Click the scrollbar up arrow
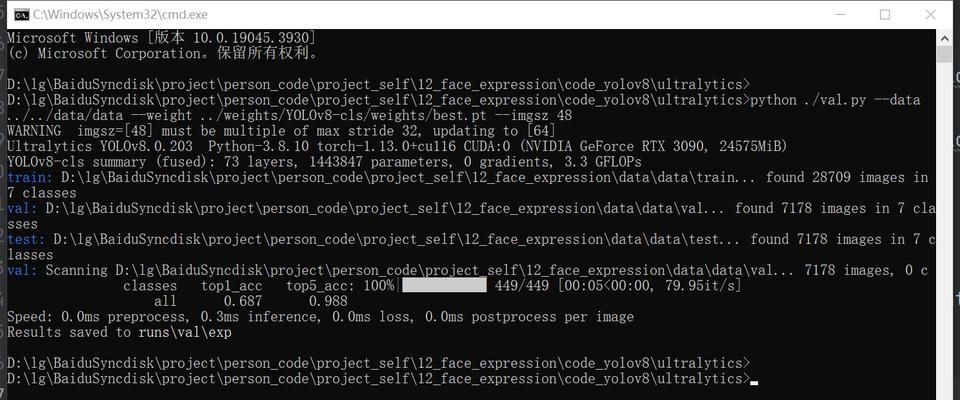 pyautogui.click(x=943, y=37)
